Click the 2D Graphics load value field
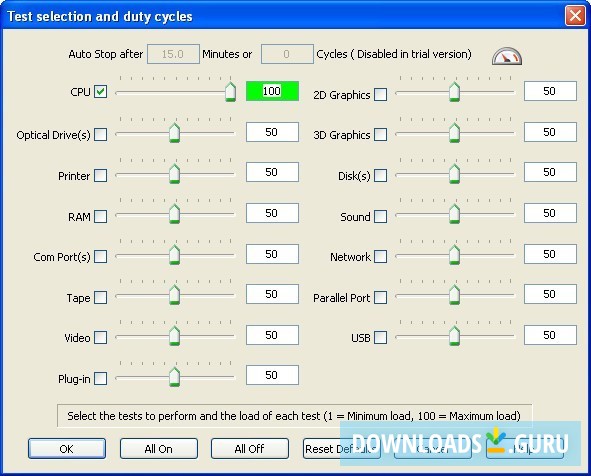Viewport: 591px width, 476px height. pyautogui.click(x=550, y=91)
